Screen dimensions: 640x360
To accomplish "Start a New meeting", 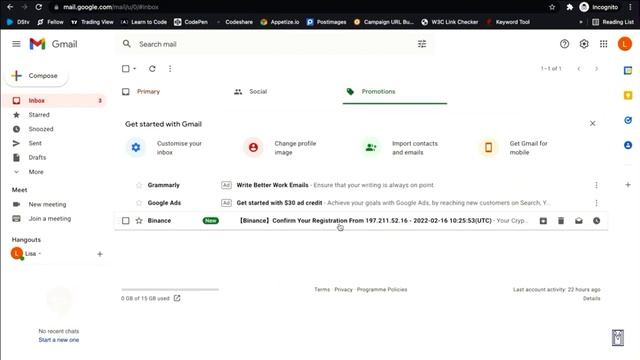I will coord(47,204).
